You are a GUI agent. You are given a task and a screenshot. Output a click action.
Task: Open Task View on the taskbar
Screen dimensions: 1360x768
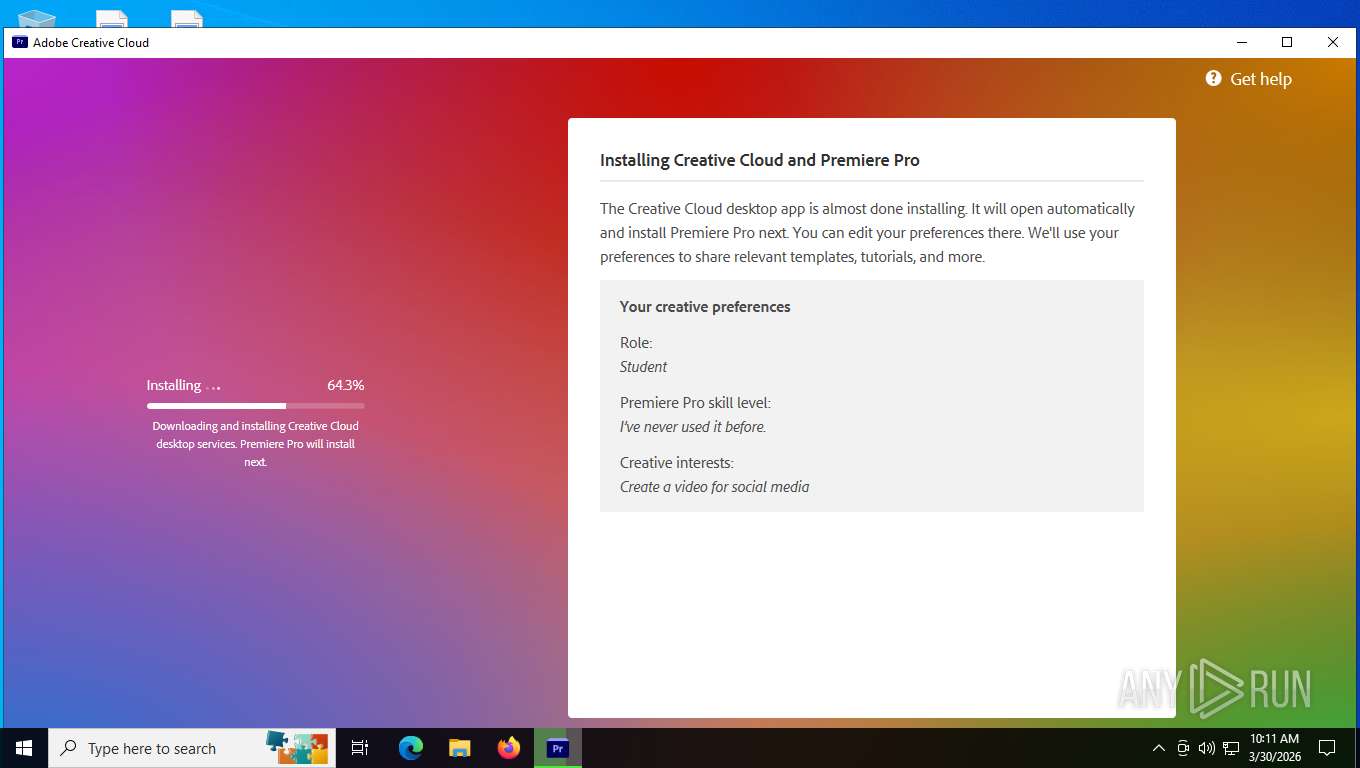click(x=360, y=748)
